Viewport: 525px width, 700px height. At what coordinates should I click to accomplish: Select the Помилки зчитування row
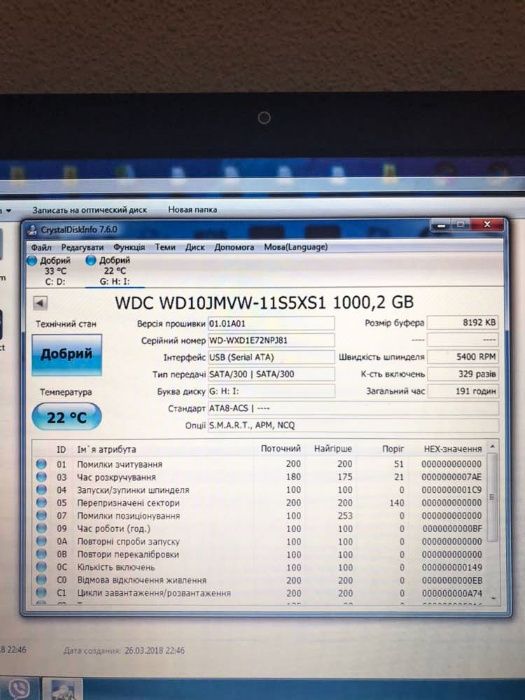tap(259, 464)
